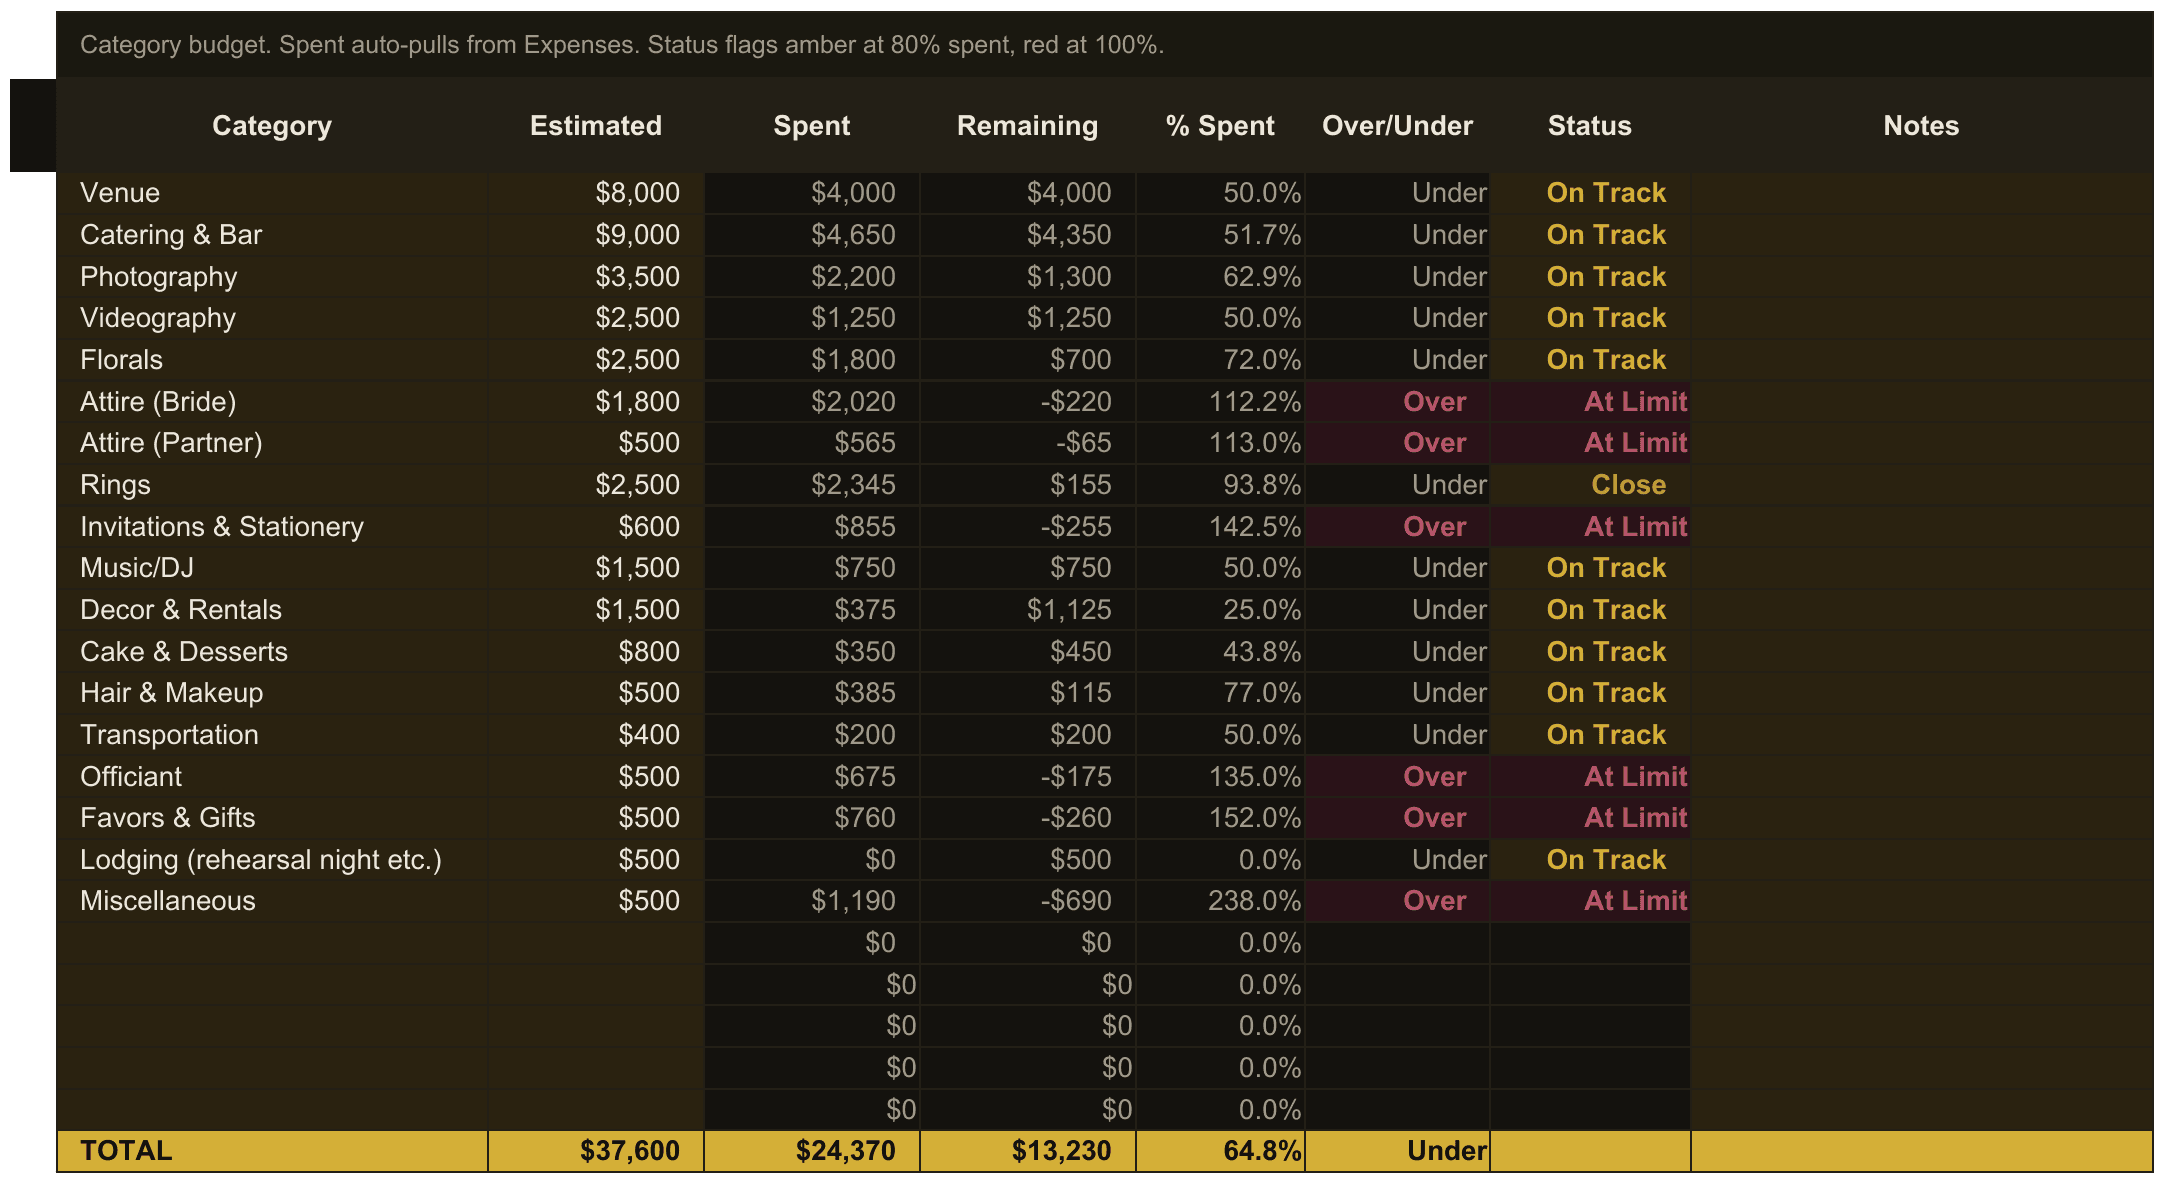Select the Rings notes cell

coord(1922,485)
